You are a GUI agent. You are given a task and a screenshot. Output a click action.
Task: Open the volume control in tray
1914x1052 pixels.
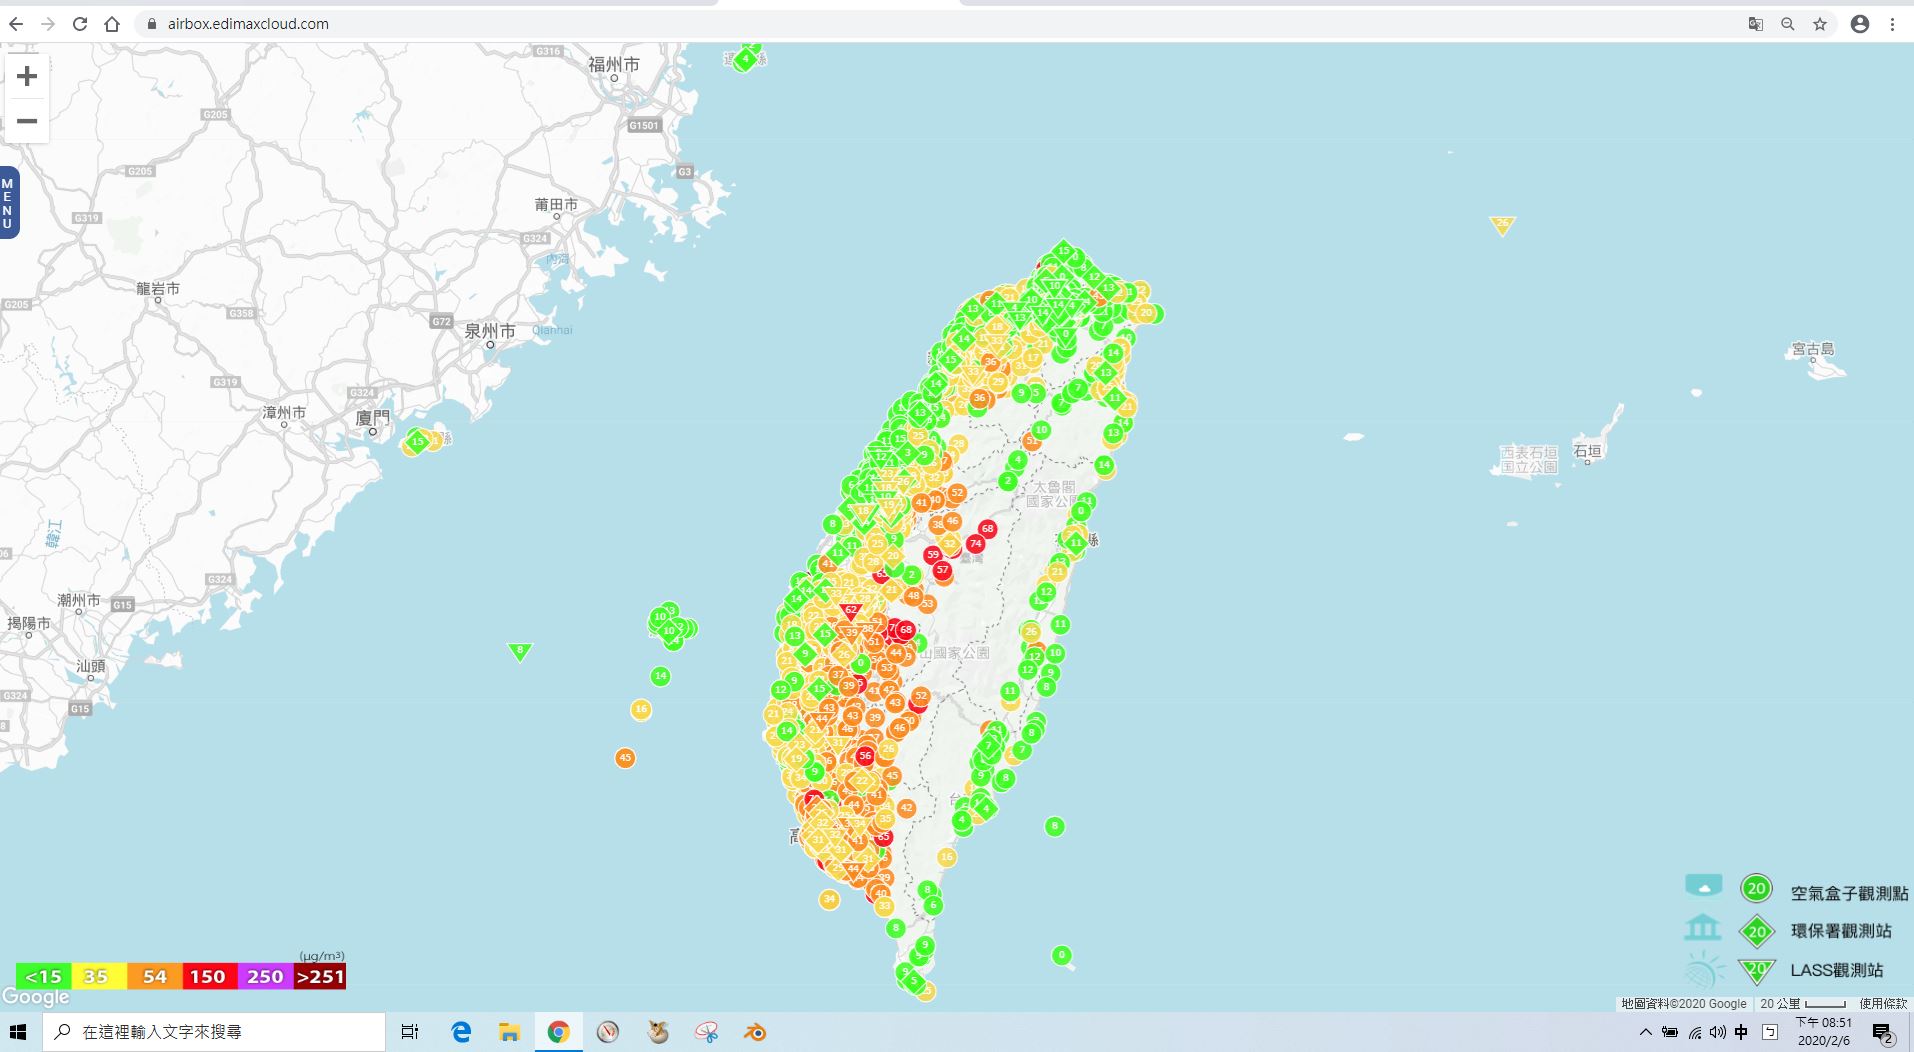pyautogui.click(x=1717, y=1032)
